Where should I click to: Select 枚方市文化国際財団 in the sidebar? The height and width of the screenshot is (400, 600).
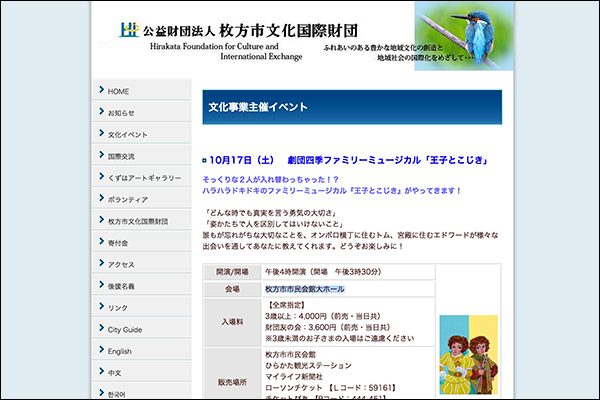[138, 221]
